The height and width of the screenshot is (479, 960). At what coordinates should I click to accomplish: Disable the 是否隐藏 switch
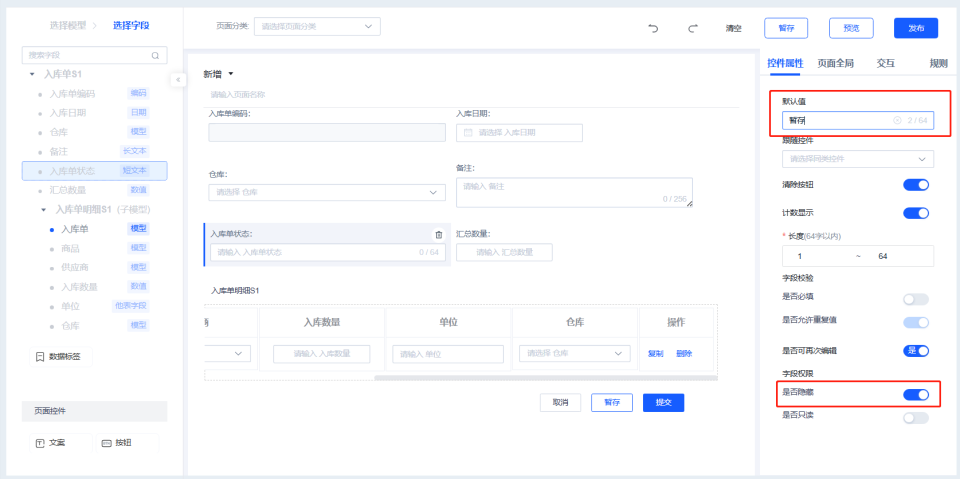(x=916, y=395)
